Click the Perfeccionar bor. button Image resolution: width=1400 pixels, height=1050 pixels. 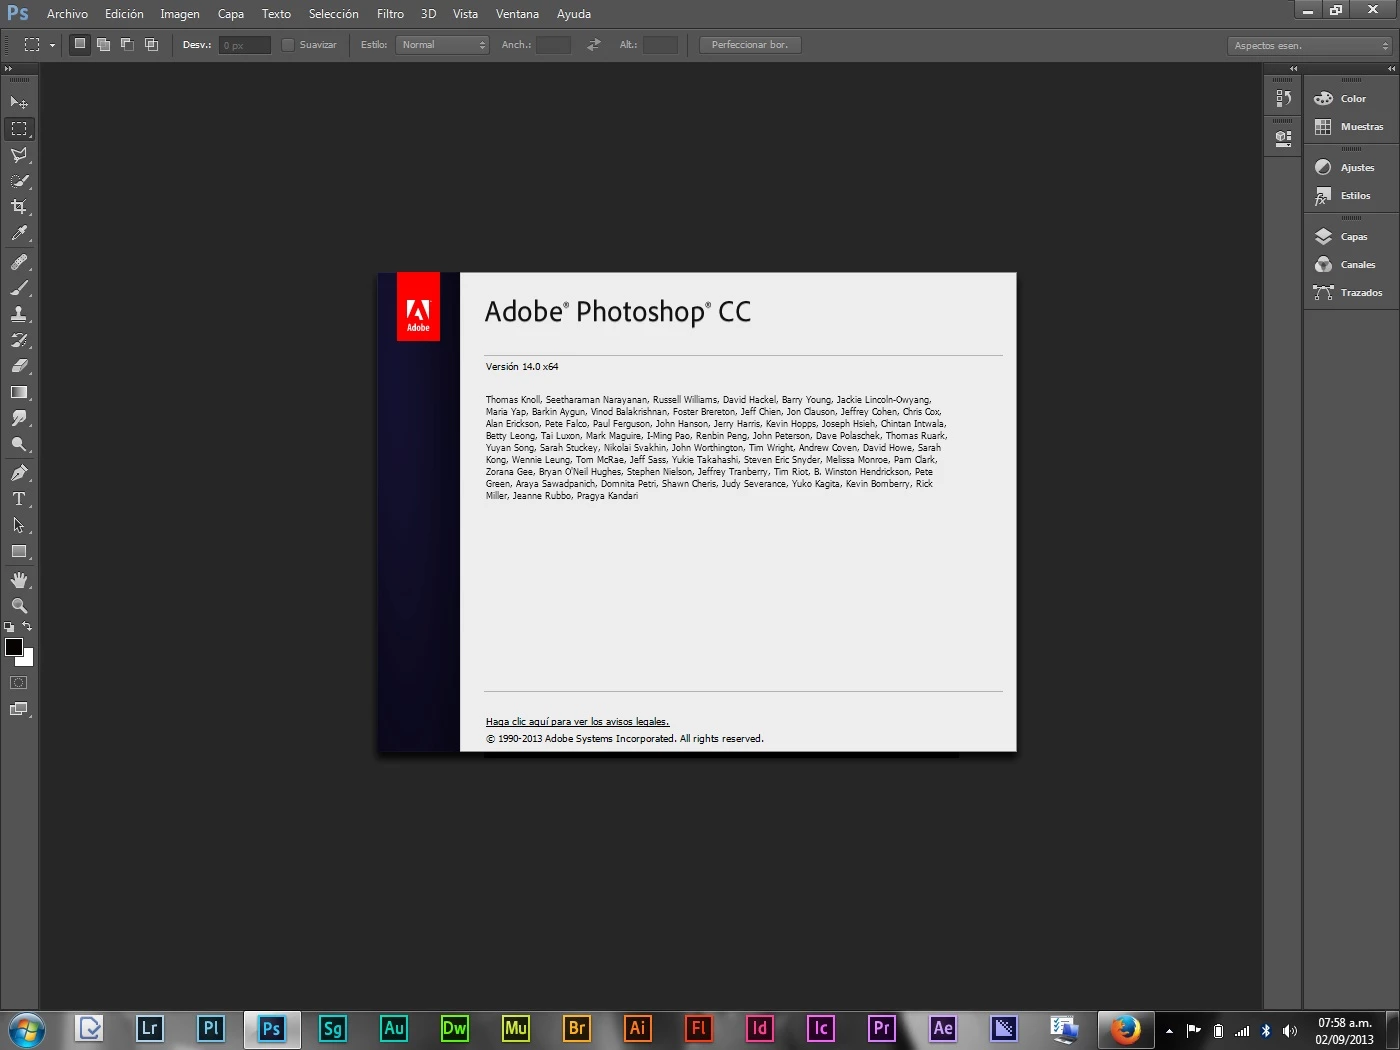click(x=750, y=45)
